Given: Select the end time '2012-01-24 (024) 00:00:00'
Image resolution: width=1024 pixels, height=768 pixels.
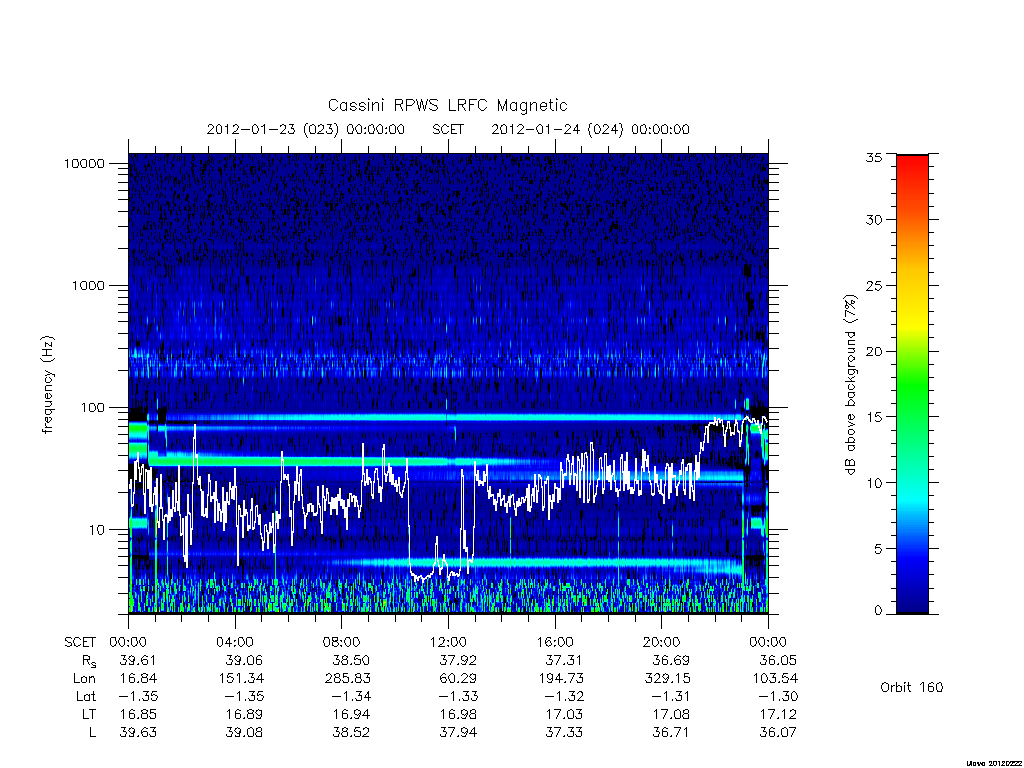Looking at the screenshot, I should click(590, 129).
